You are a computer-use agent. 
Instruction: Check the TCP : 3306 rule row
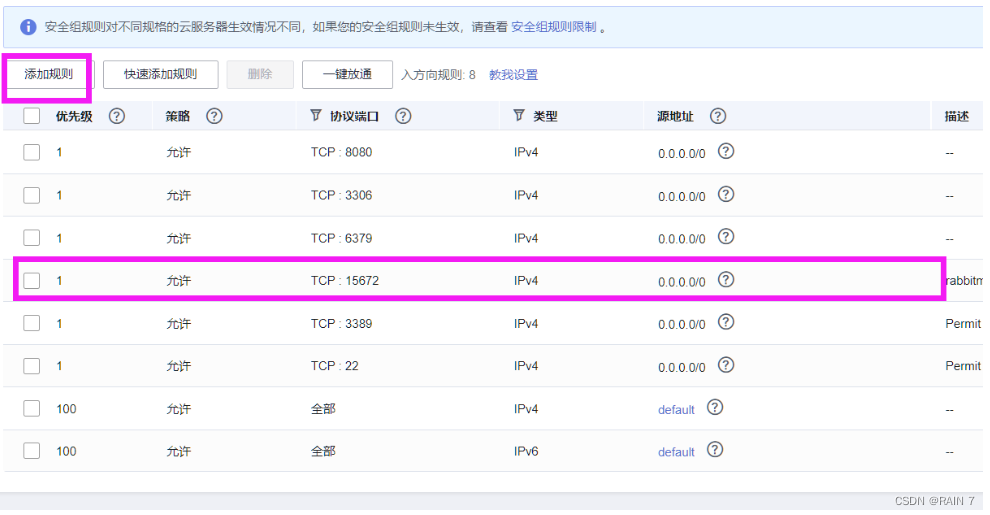32,195
